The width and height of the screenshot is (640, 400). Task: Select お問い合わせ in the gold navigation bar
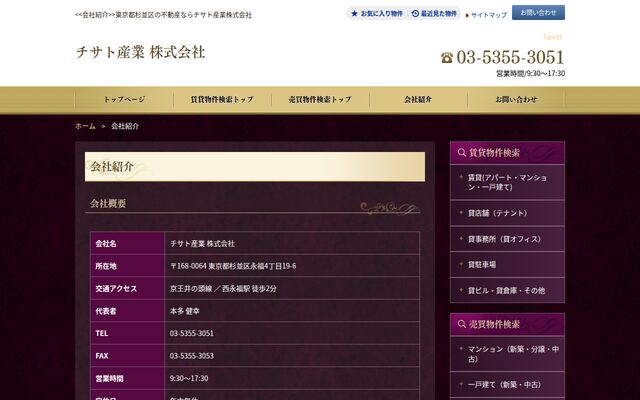pos(516,99)
